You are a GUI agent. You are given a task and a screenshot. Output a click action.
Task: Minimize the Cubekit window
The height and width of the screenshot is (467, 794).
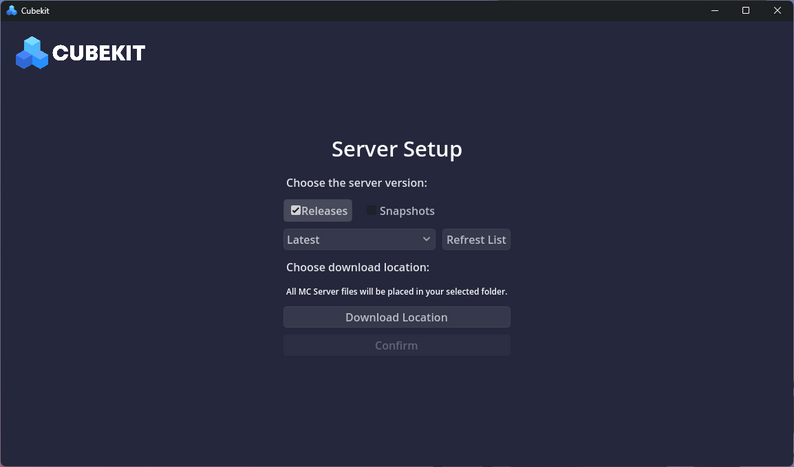714,10
